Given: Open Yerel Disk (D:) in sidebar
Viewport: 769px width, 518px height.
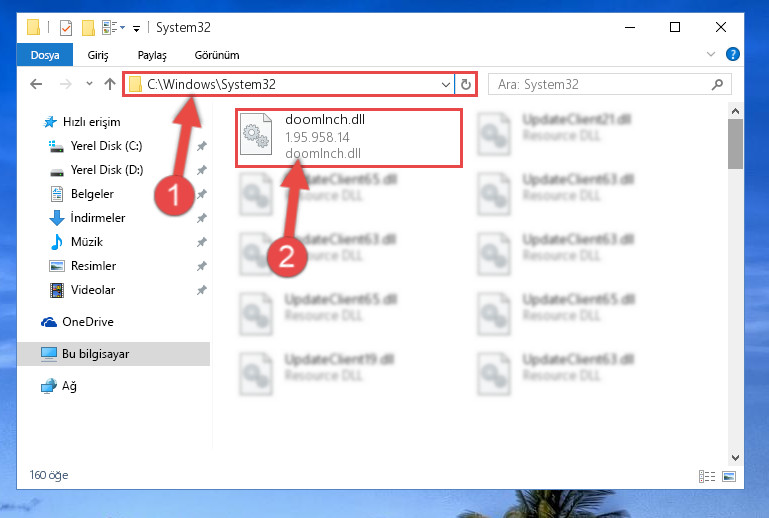Looking at the screenshot, I should [x=97, y=170].
